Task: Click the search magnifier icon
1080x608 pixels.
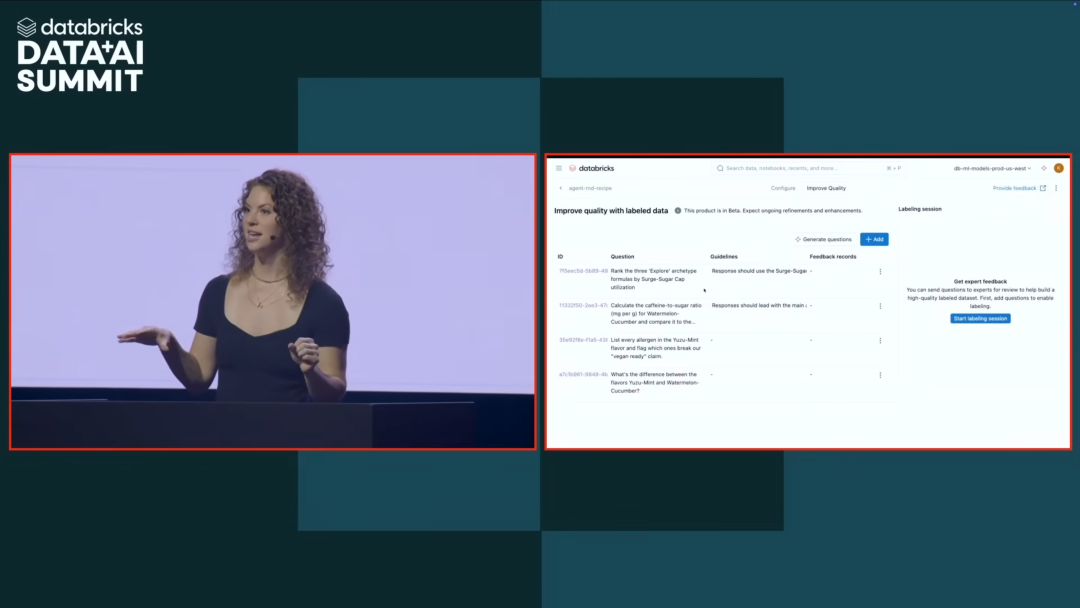Action: tap(720, 168)
